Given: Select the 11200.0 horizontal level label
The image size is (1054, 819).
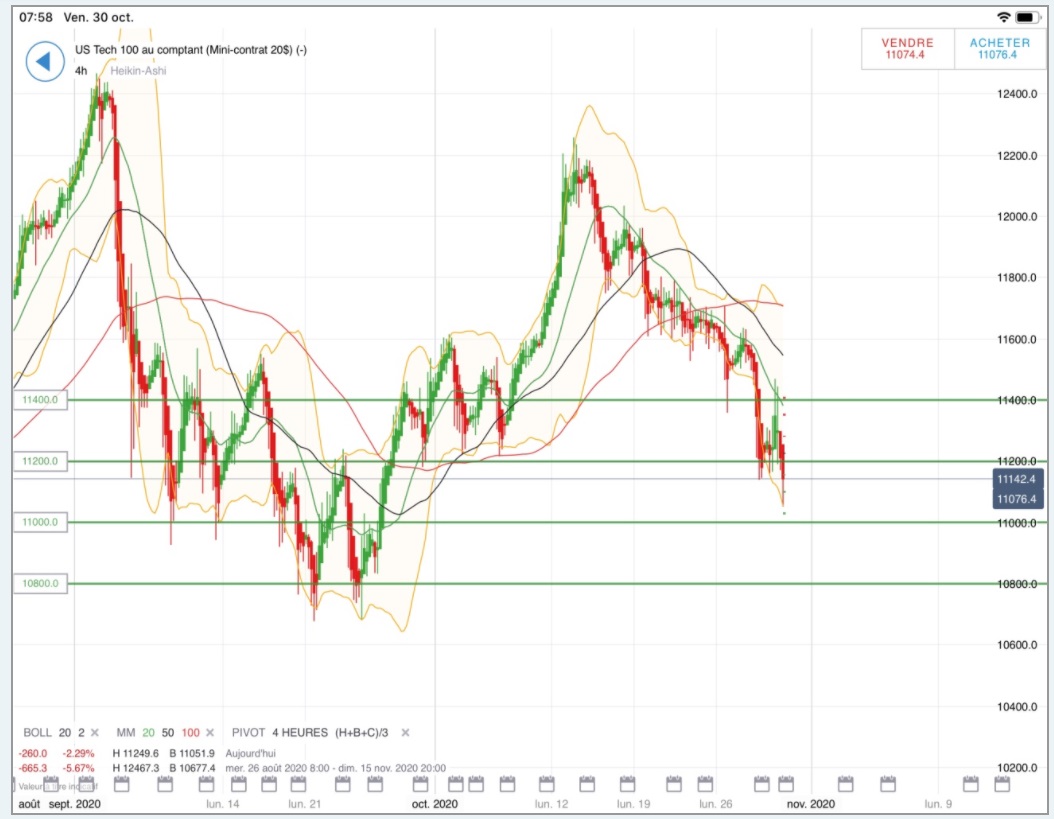Looking at the screenshot, I should 40,461.
